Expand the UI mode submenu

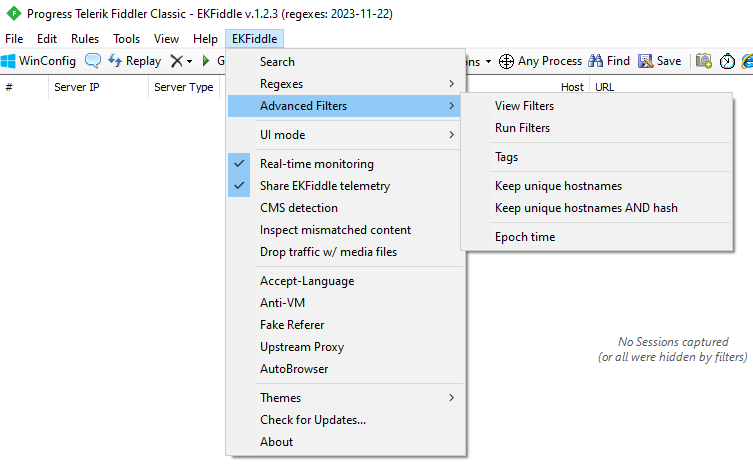[344, 135]
